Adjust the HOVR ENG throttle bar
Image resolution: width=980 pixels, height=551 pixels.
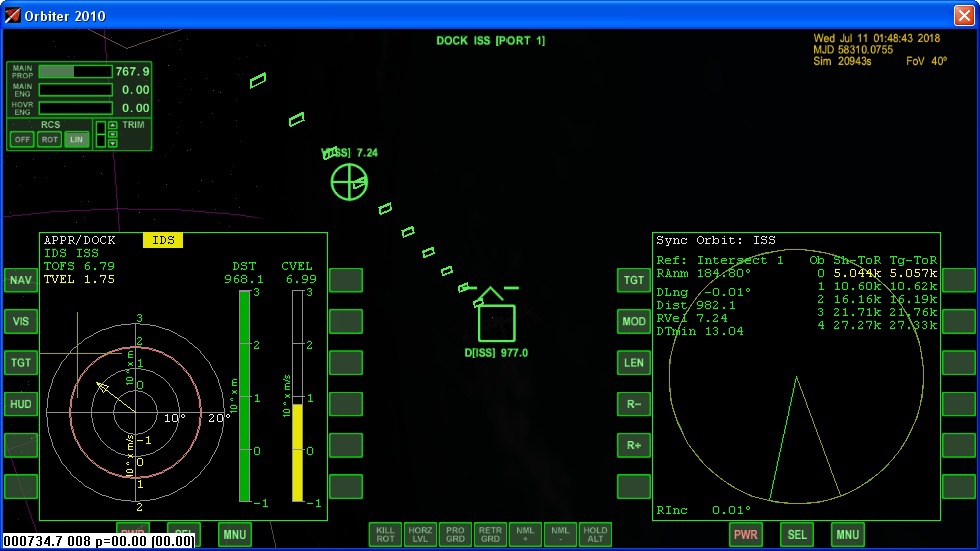[x=76, y=108]
